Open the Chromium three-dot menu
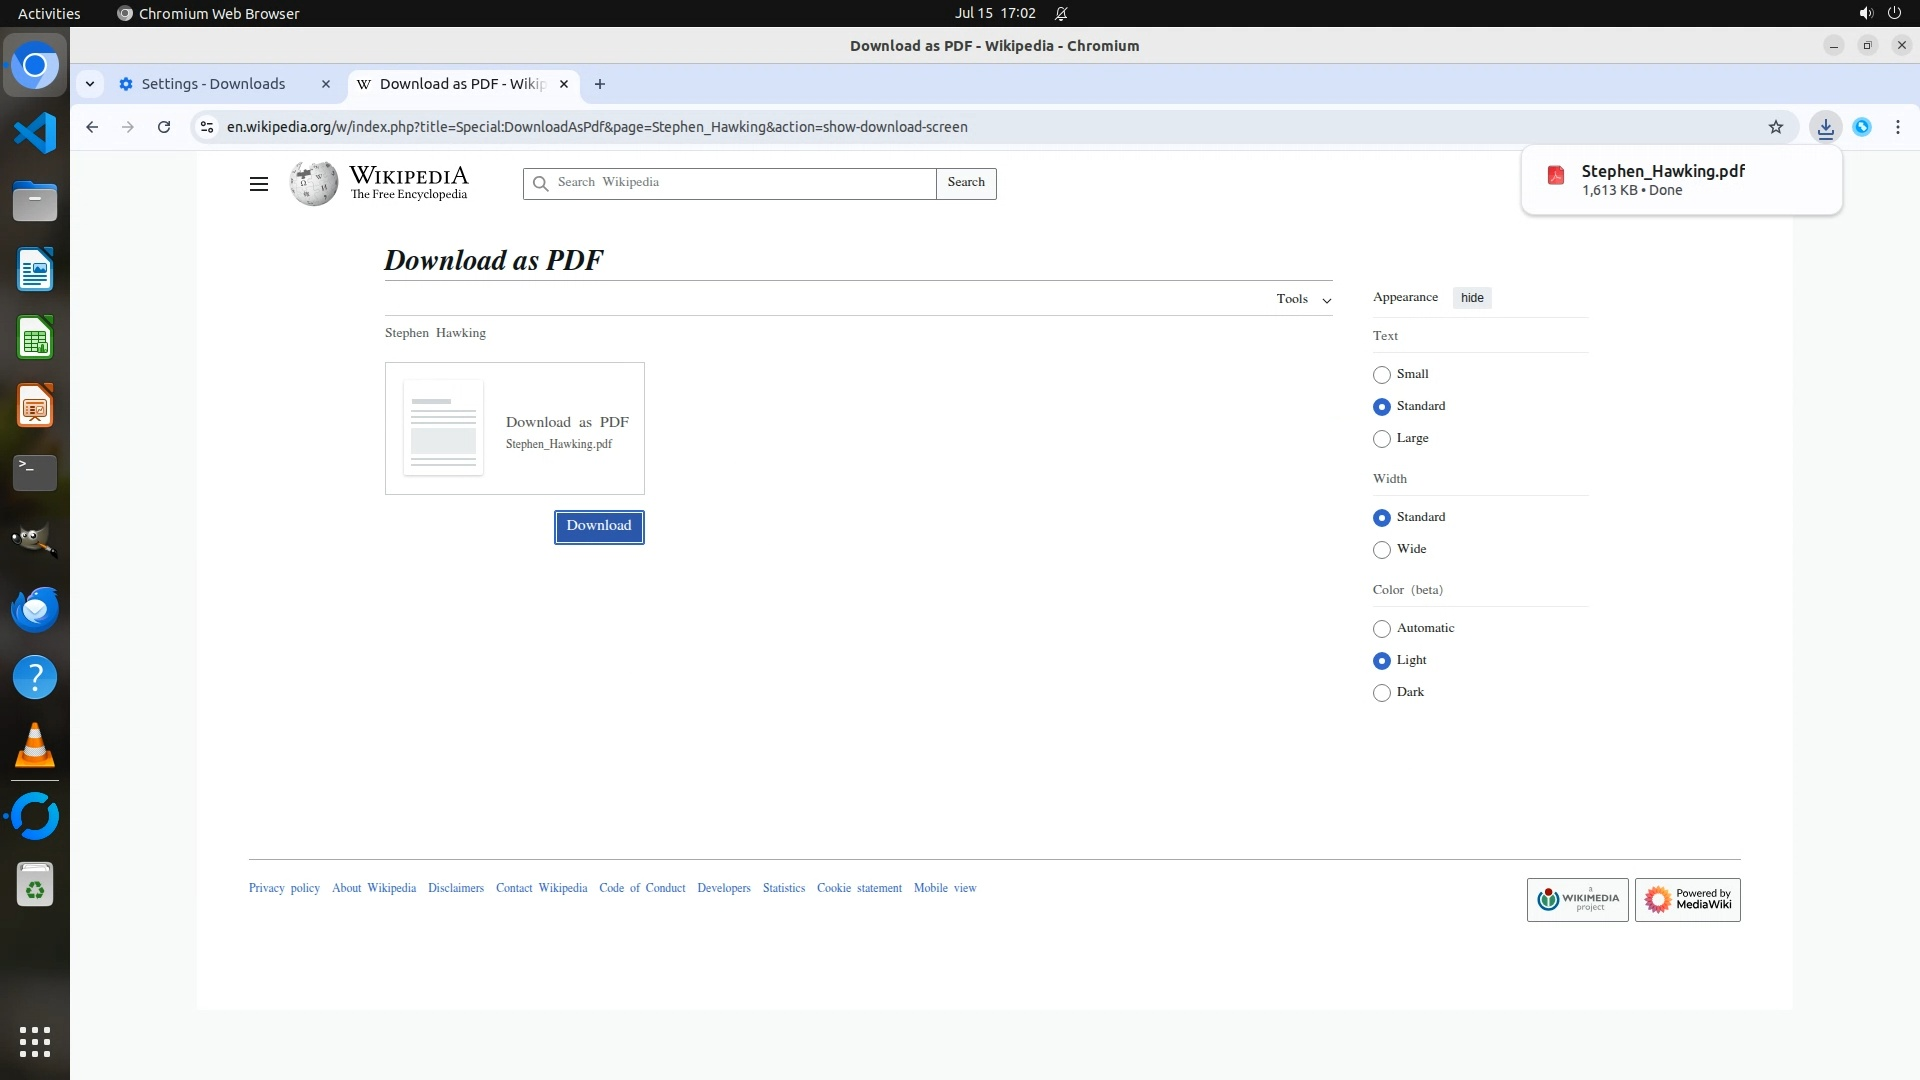Image resolution: width=1920 pixels, height=1080 pixels. tap(1897, 127)
